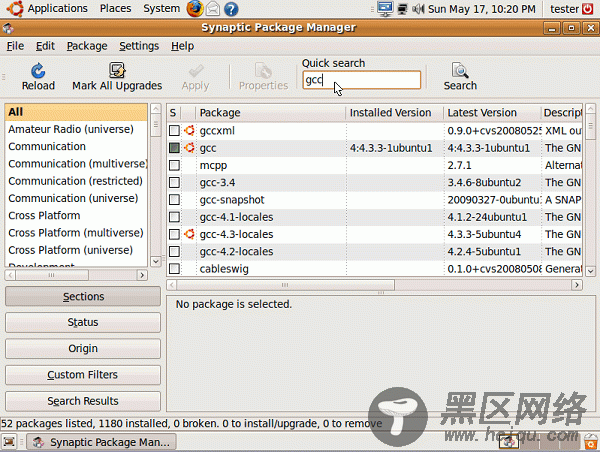Image resolution: width=600 pixels, height=452 pixels.
Task: Toggle installed checkbox for gcc
Action: click(x=174, y=148)
